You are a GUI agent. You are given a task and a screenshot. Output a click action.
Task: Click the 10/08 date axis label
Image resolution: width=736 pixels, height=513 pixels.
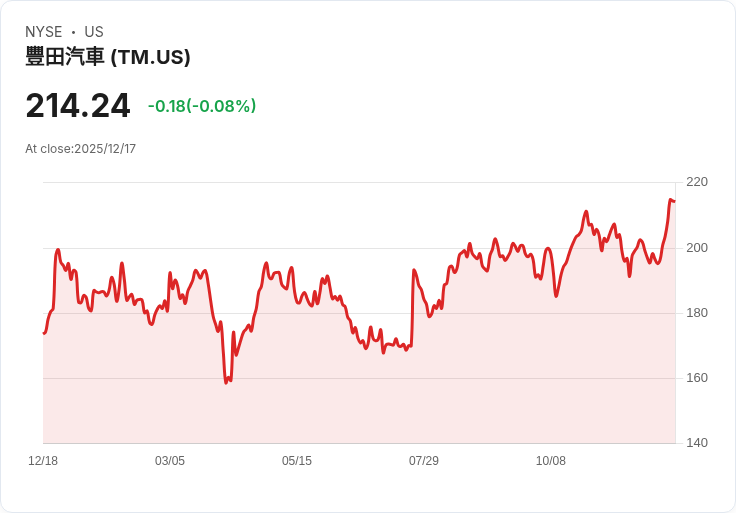tap(551, 461)
